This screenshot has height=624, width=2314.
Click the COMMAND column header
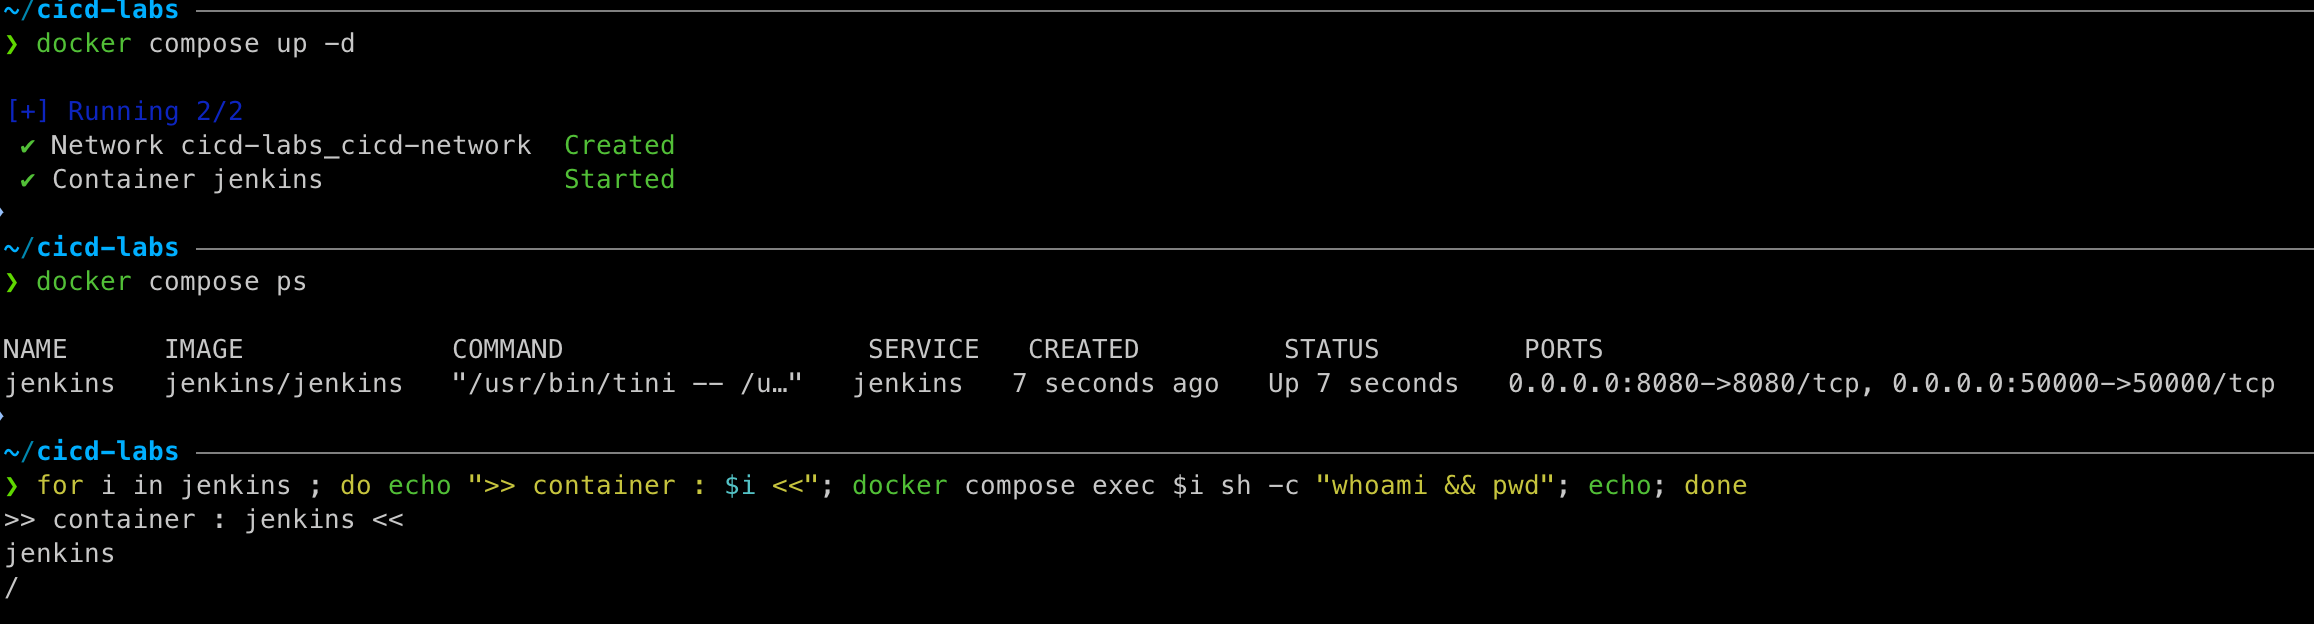point(507,349)
